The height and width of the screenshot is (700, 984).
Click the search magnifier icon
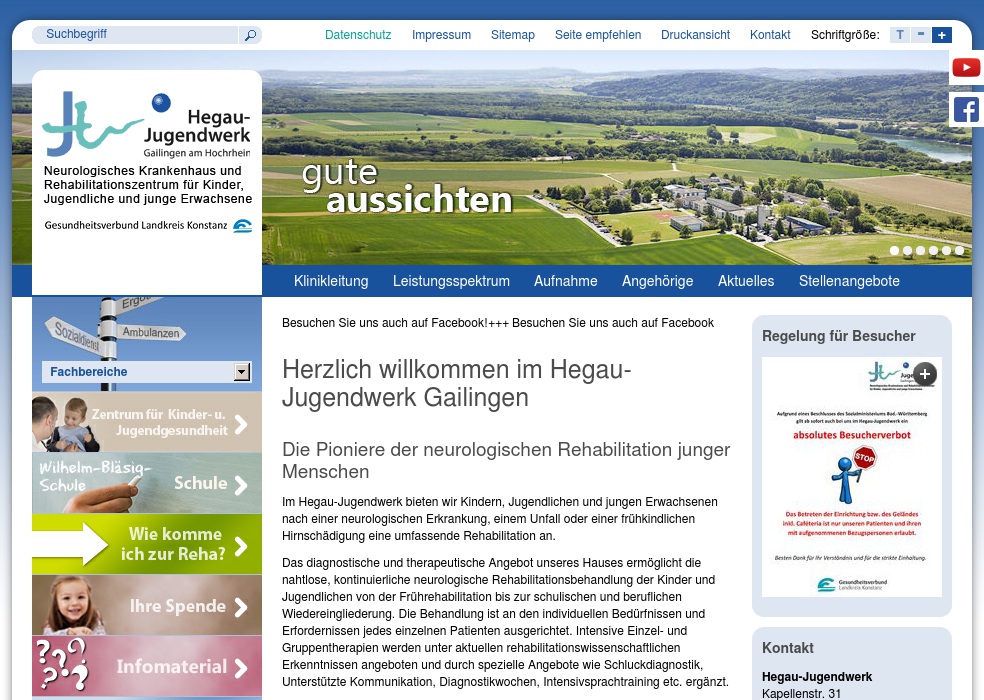(249, 34)
